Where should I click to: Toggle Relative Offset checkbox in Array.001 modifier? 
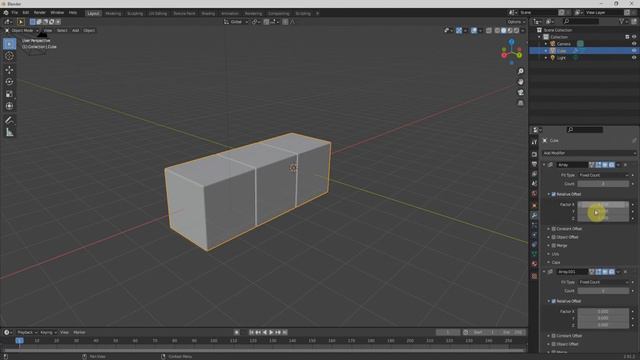point(554,301)
